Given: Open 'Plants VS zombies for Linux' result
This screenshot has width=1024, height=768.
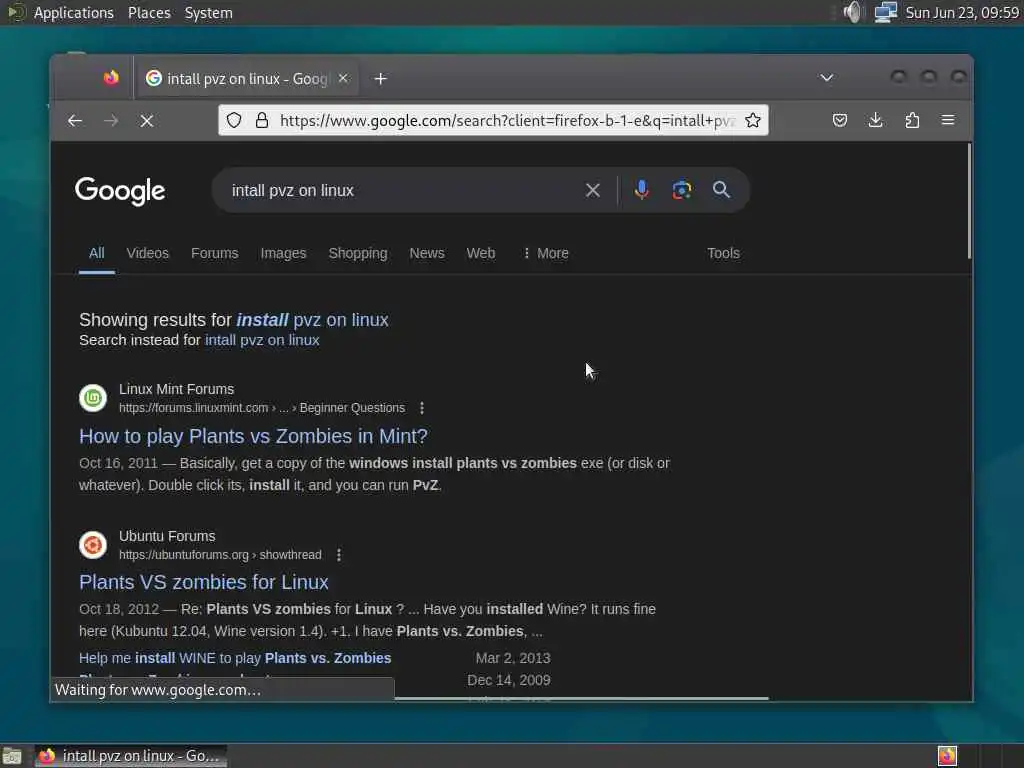Looking at the screenshot, I should [204, 583].
